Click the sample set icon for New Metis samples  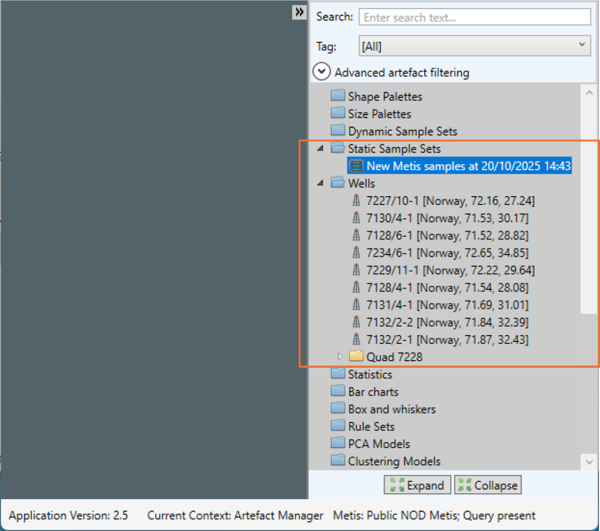(x=355, y=166)
